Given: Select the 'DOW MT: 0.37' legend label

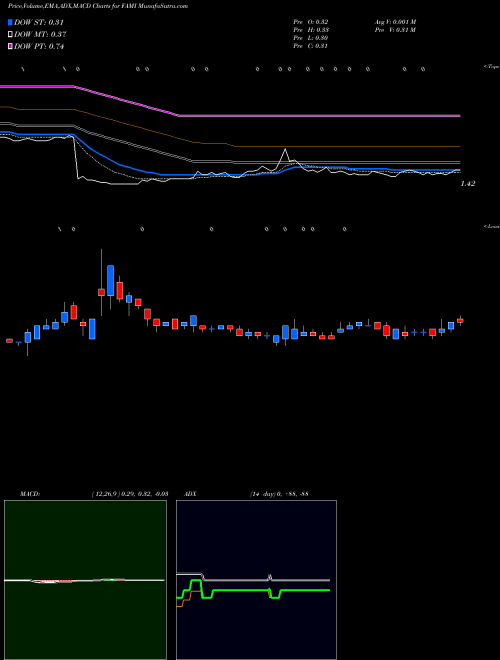Looking at the screenshot, I should 40,35.
